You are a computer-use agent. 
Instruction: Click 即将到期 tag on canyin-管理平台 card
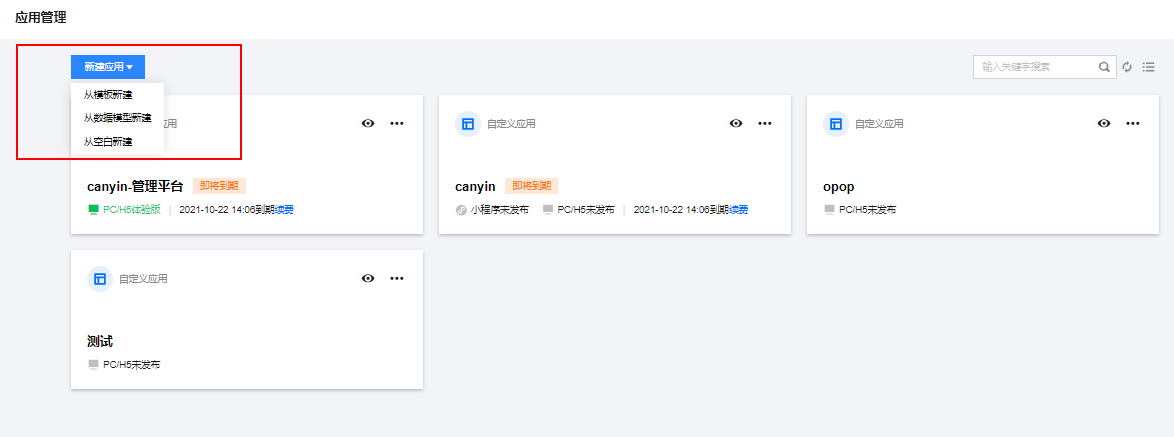click(219, 186)
